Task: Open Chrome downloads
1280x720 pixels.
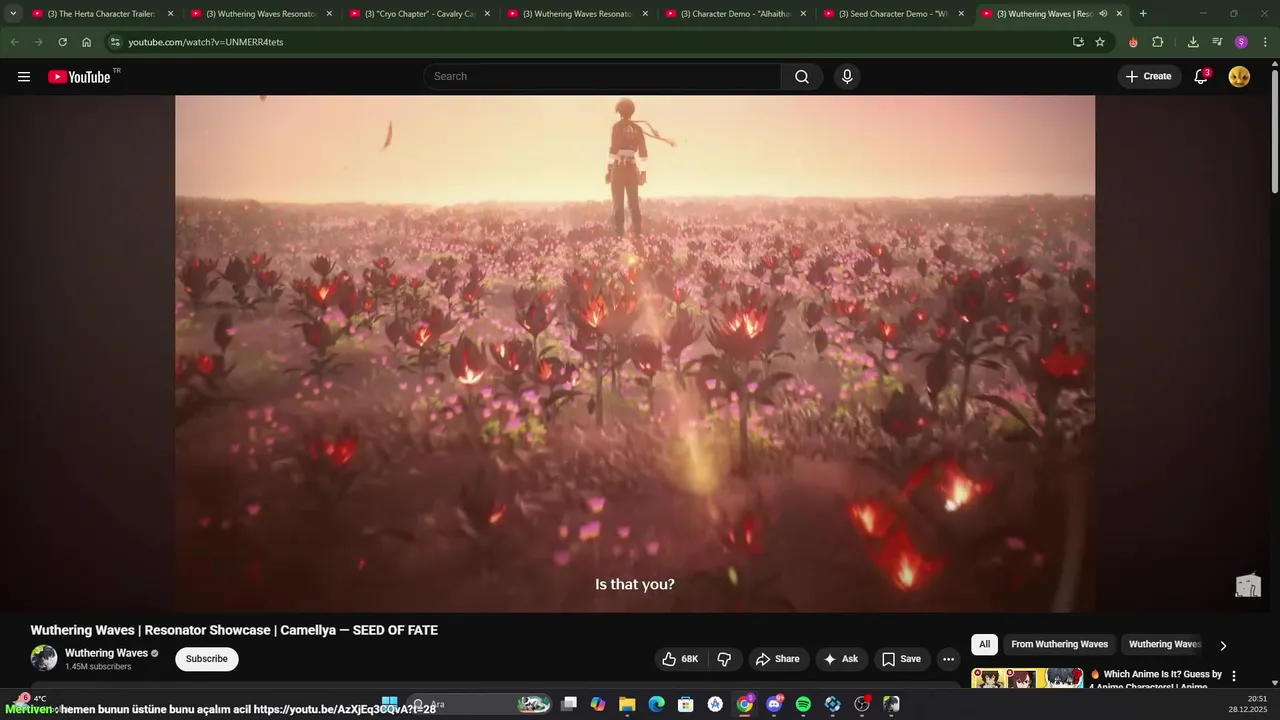Action: [1193, 42]
